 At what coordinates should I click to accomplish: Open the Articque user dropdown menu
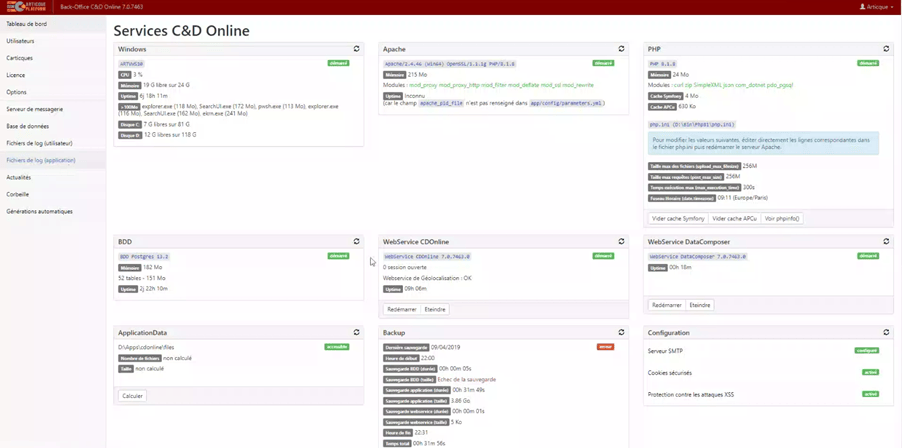pos(876,7)
